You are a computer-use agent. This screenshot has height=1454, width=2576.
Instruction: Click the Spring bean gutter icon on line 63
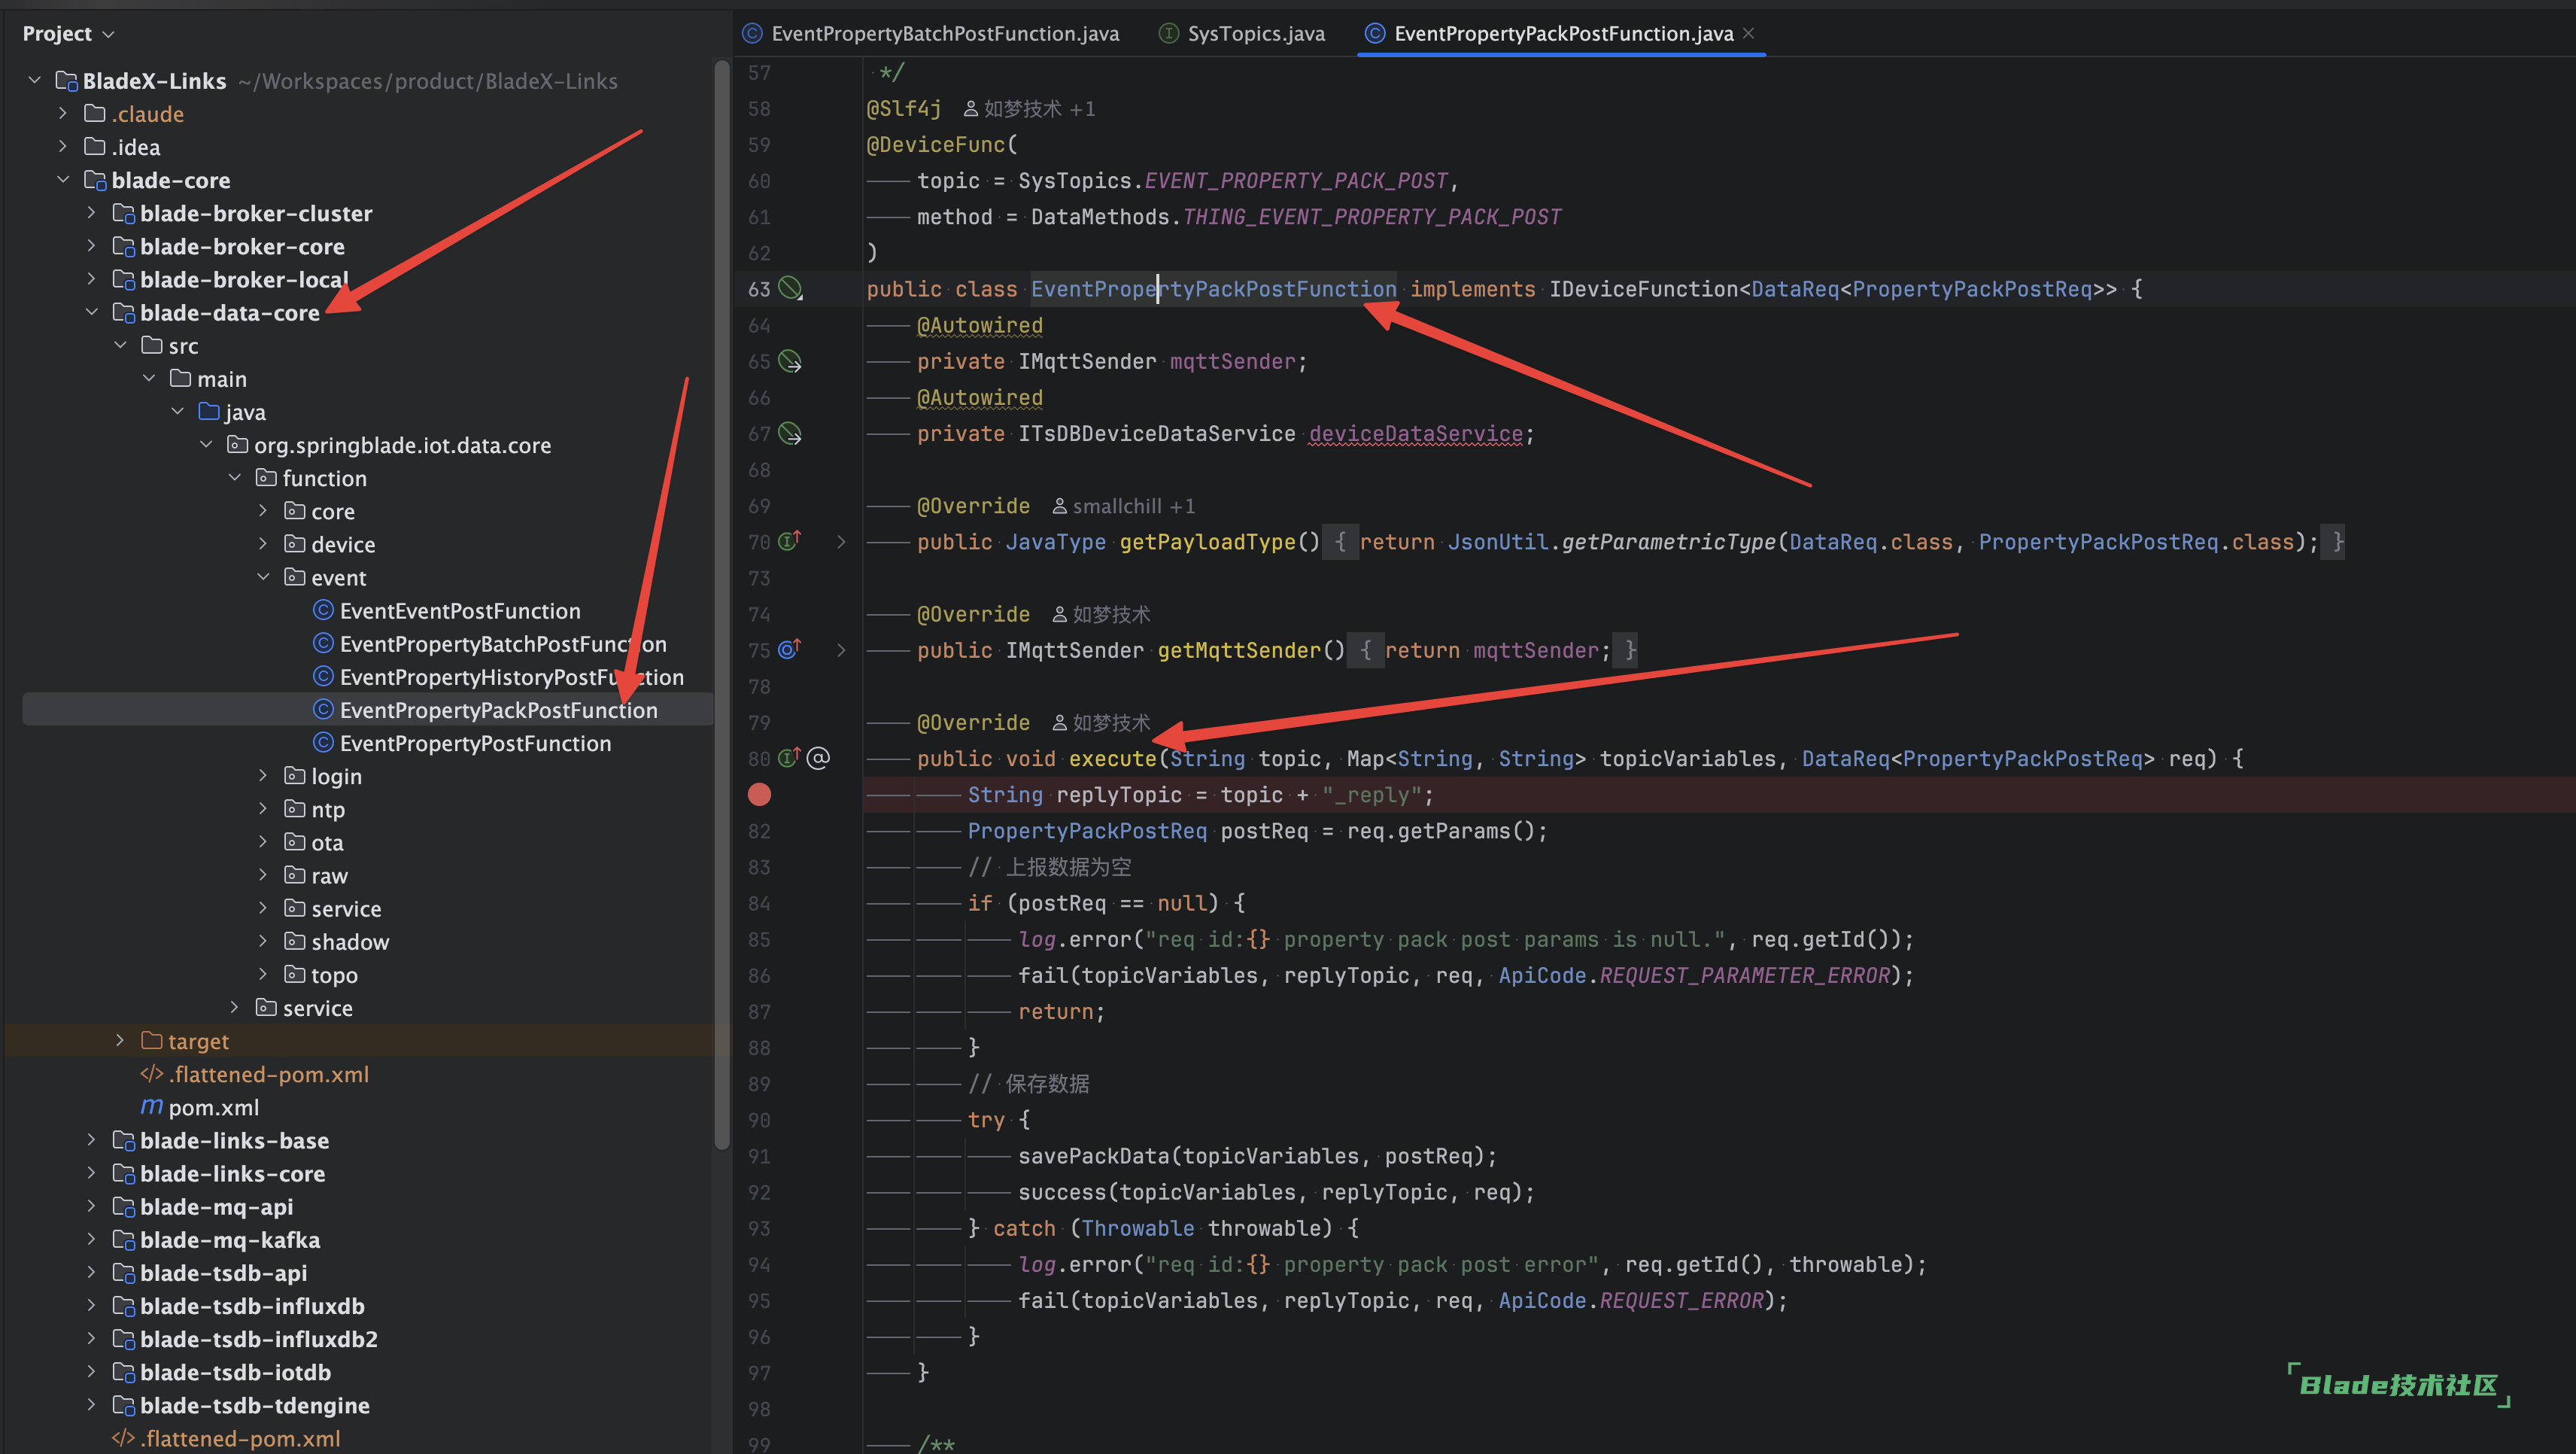pos(790,289)
